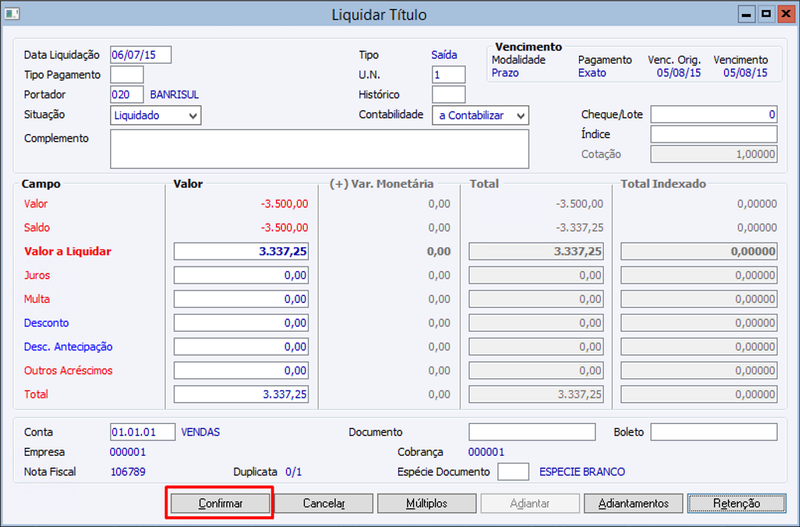Open the Situação dropdown showing Liquidado
Viewport: 800px width, 527px height.
pyautogui.click(x=156, y=115)
